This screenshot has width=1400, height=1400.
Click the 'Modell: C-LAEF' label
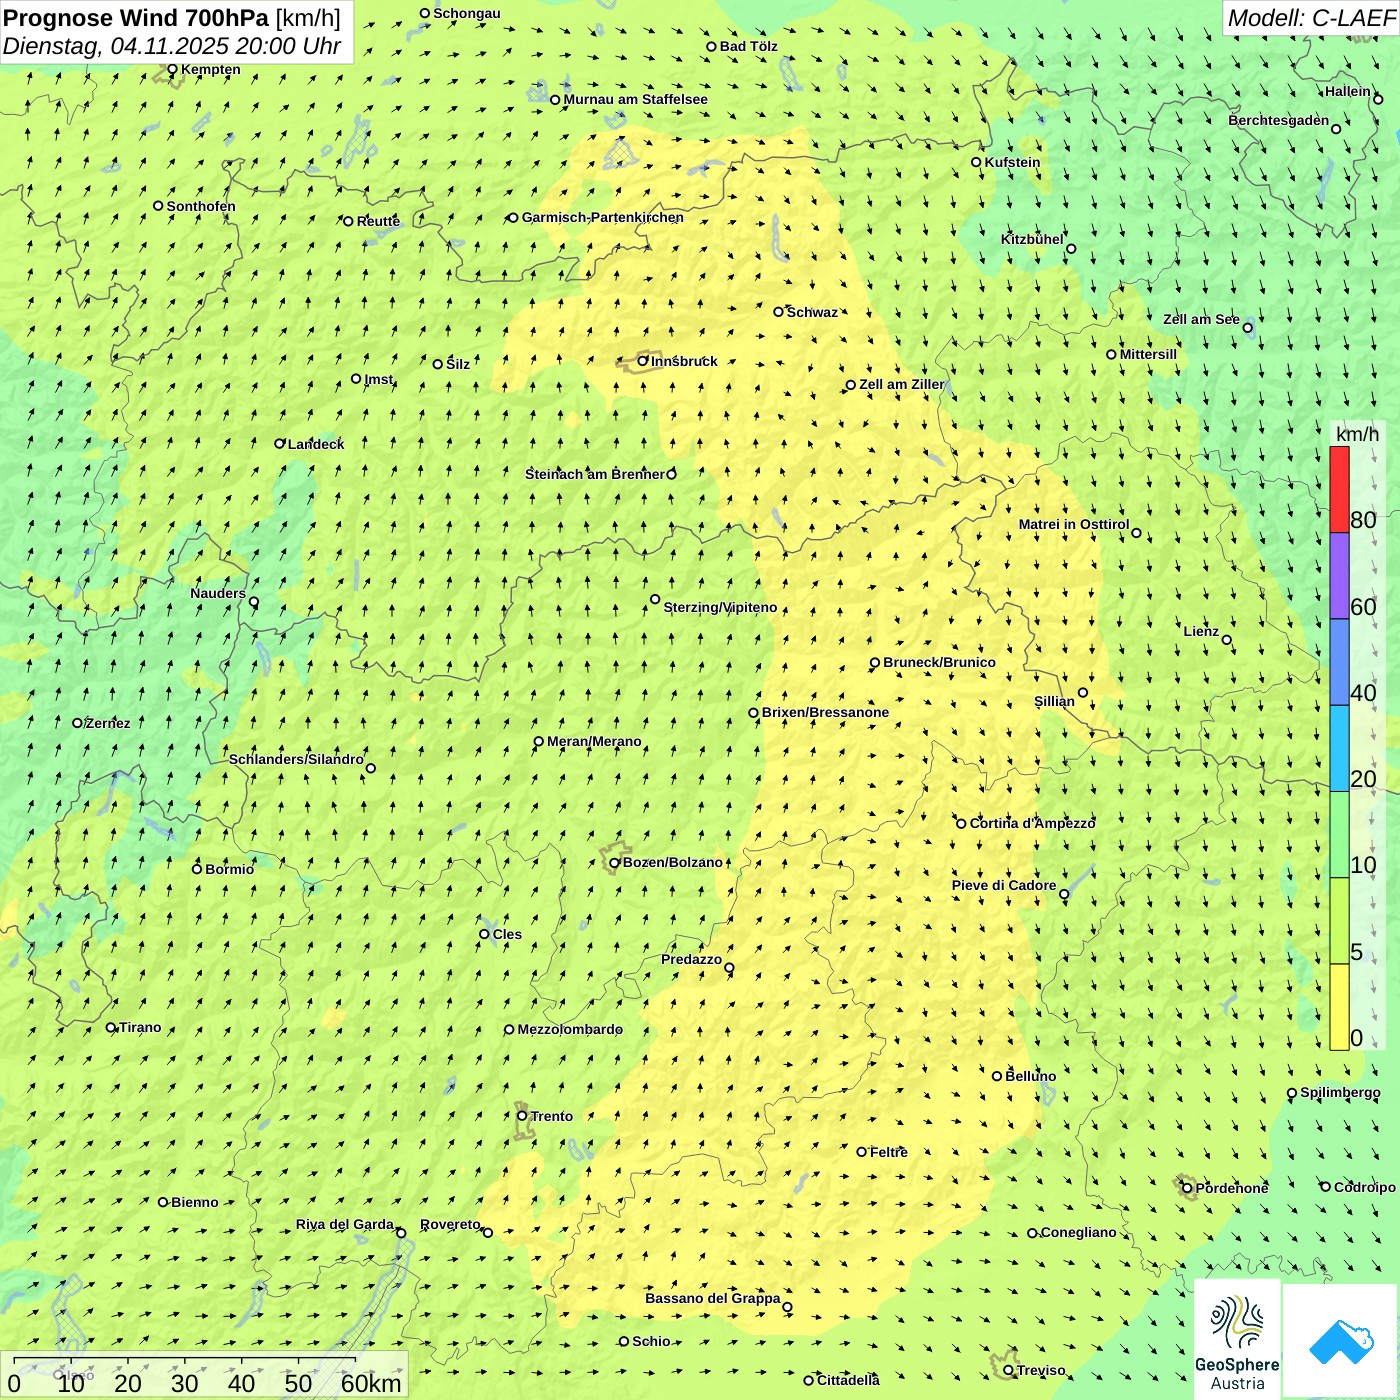click(1311, 17)
